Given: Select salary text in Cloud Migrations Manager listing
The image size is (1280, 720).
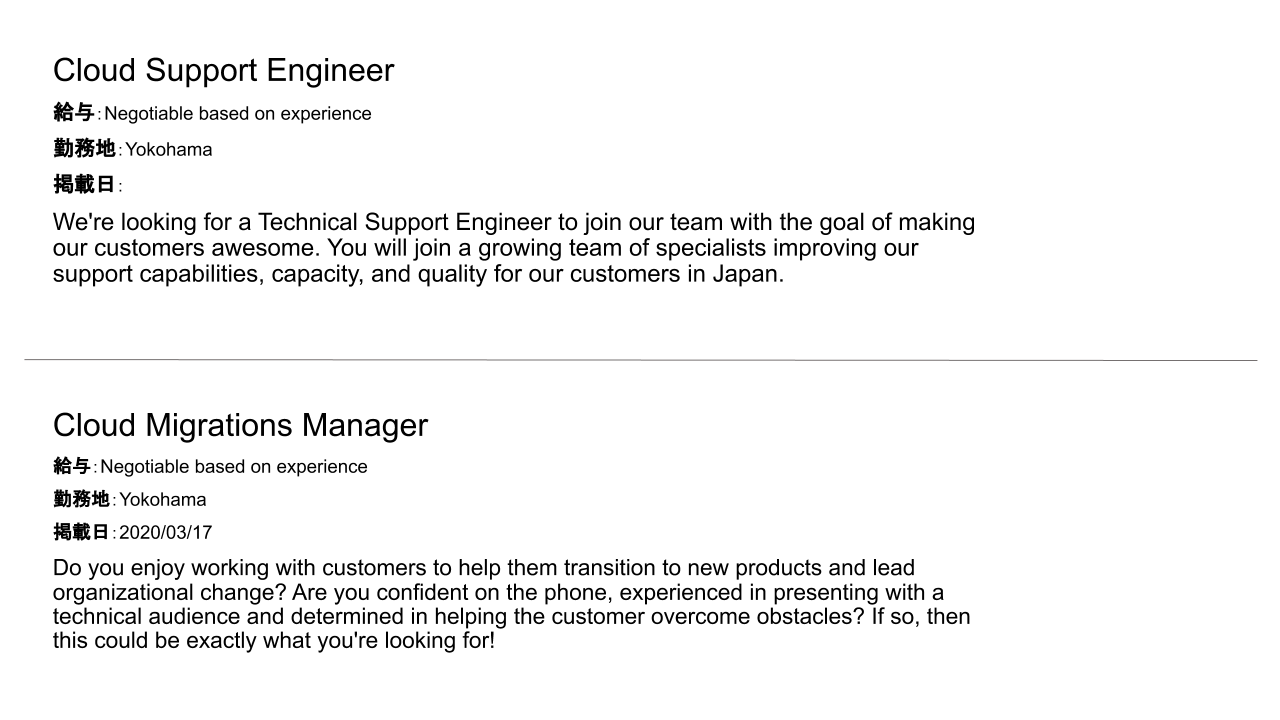Looking at the screenshot, I should click(x=234, y=467).
